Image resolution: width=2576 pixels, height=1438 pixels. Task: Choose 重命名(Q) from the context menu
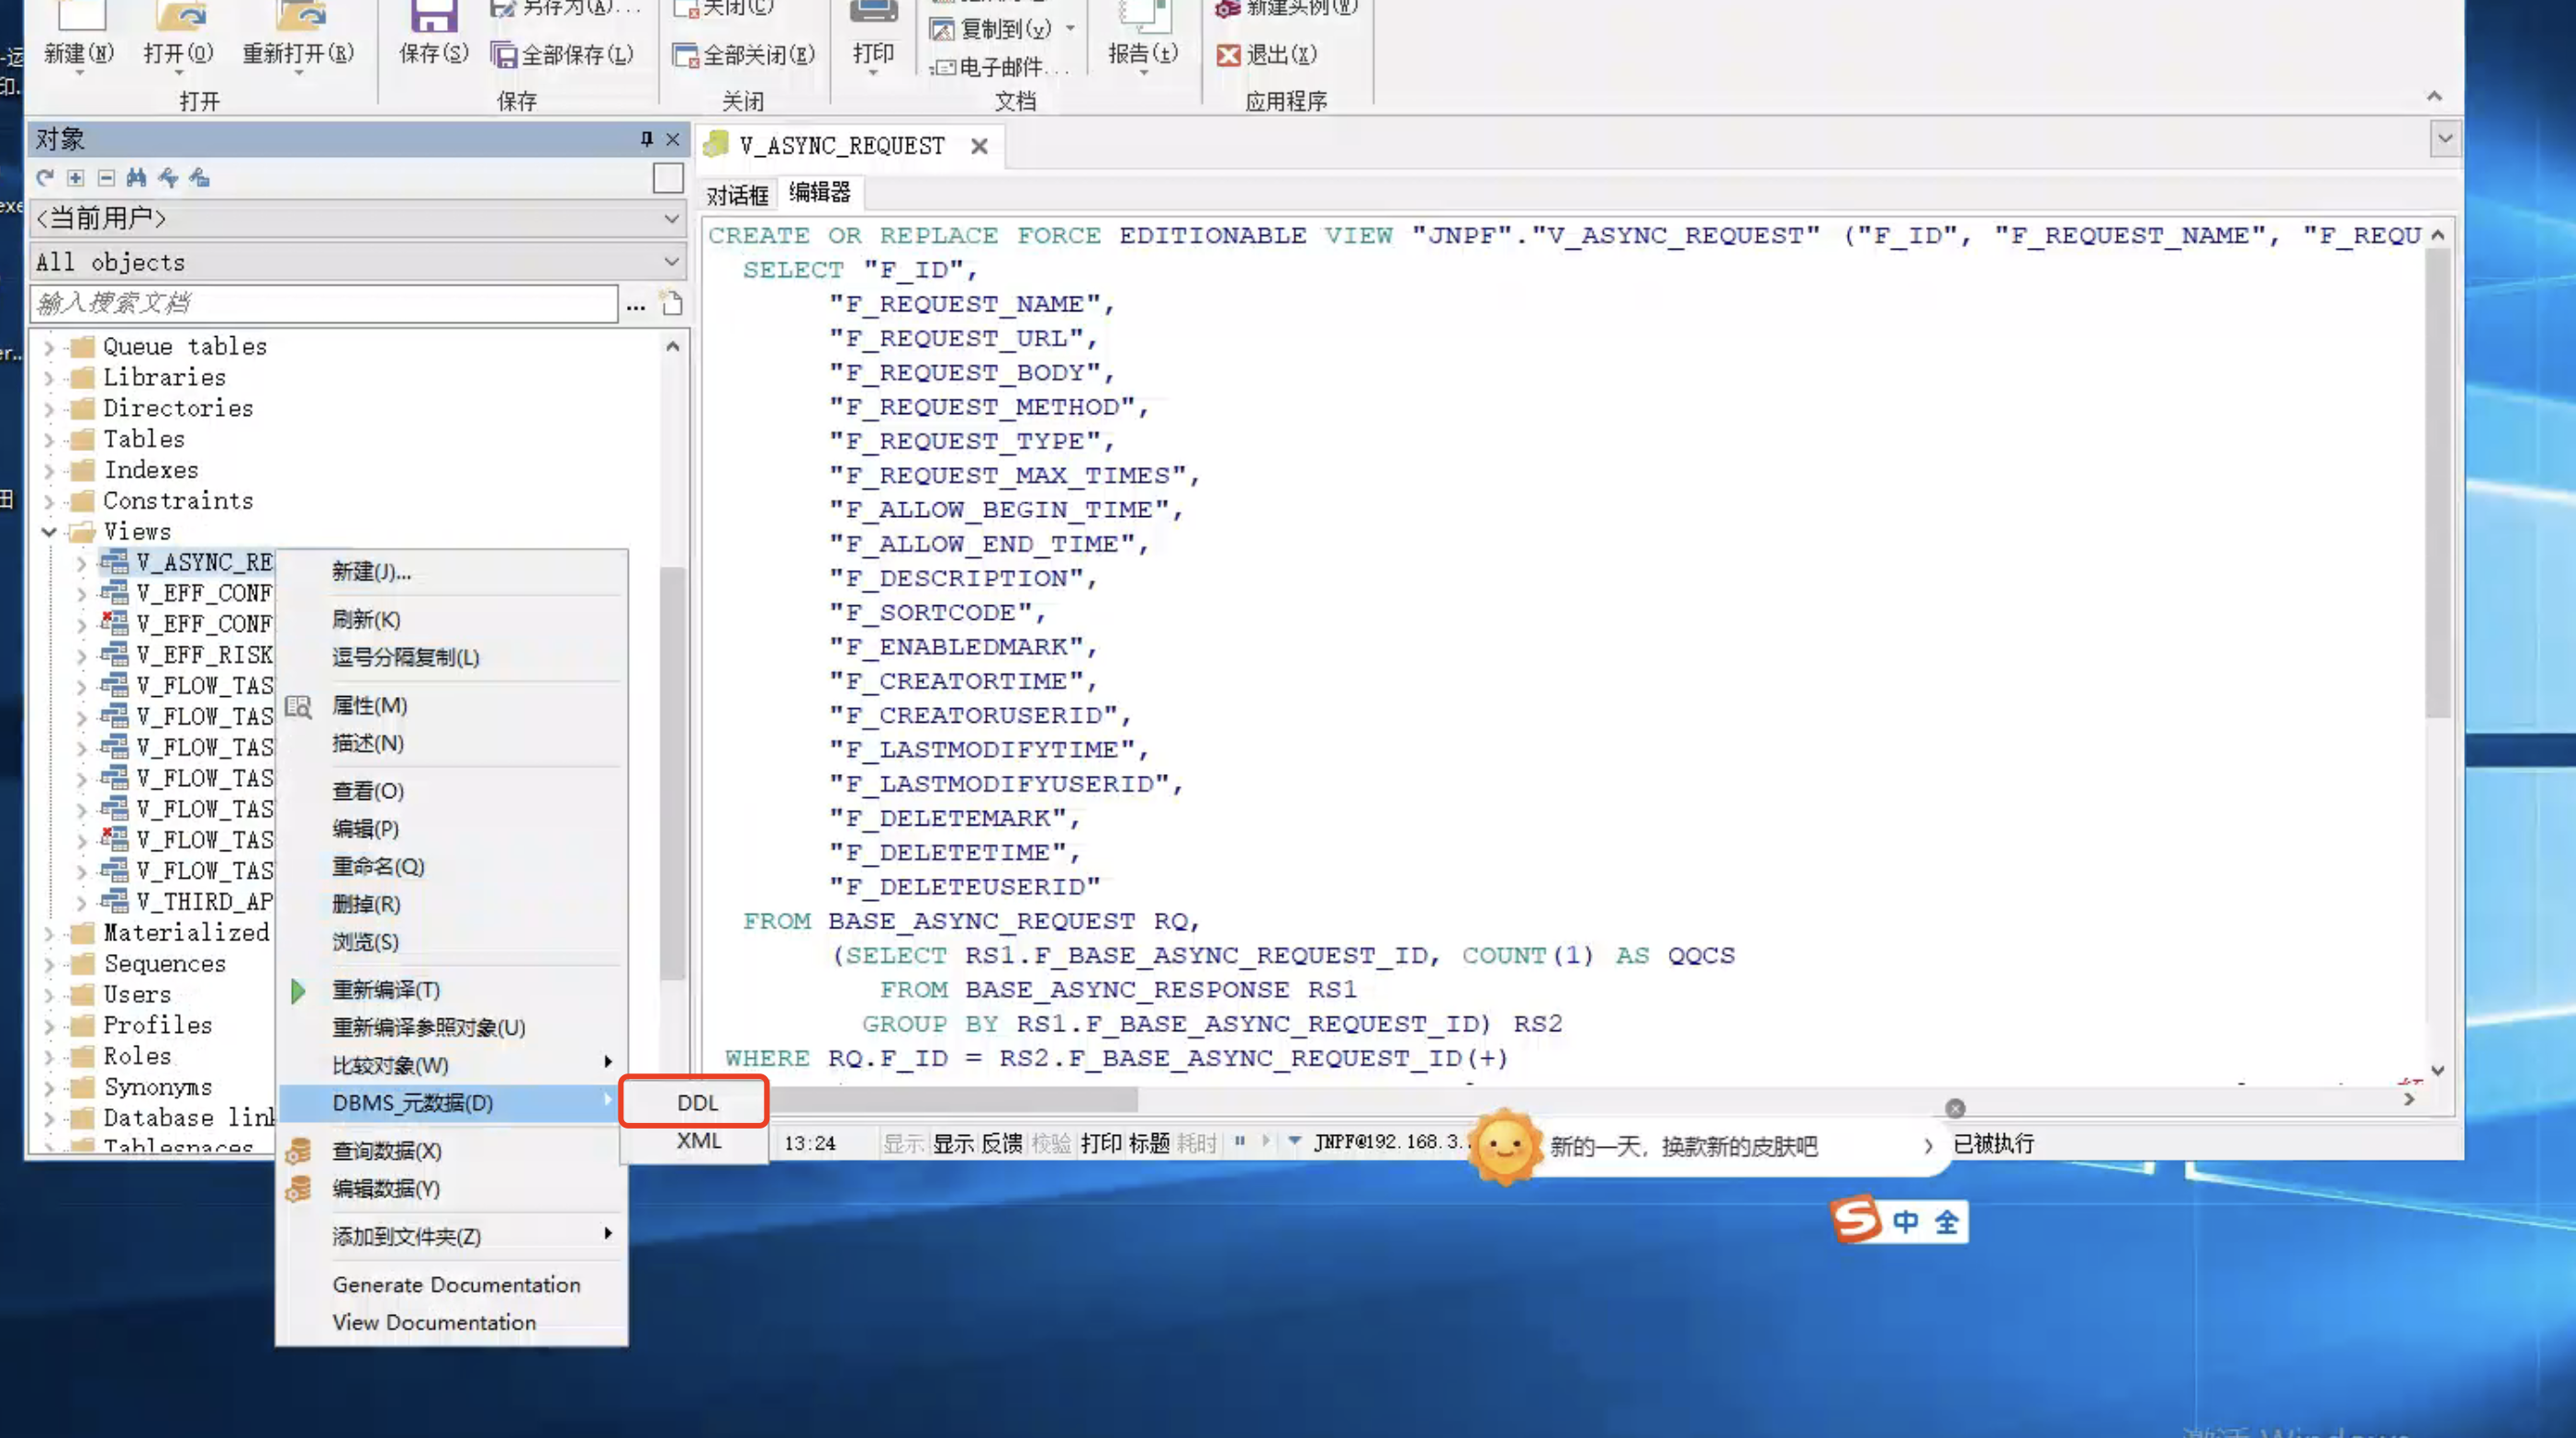click(378, 866)
